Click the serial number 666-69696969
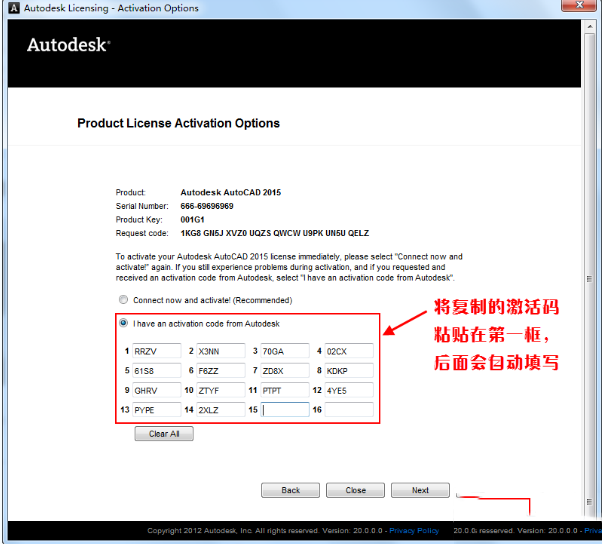The height and width of the screenshot is (544, 602). pos(207,206)
